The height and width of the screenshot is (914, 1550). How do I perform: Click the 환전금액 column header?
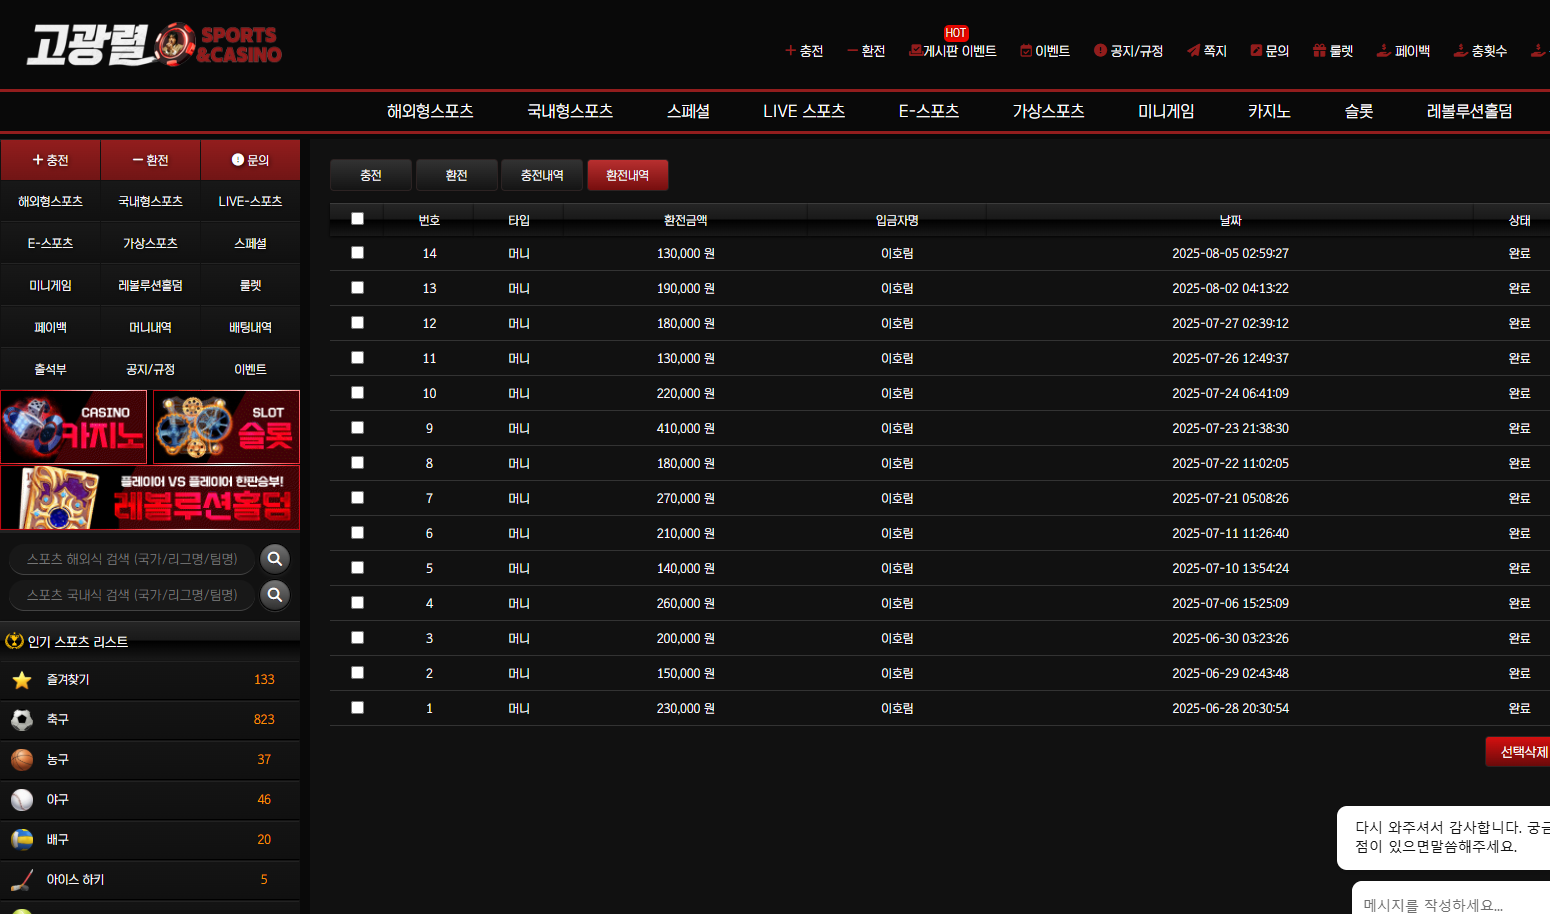click(x=685, y=220)
